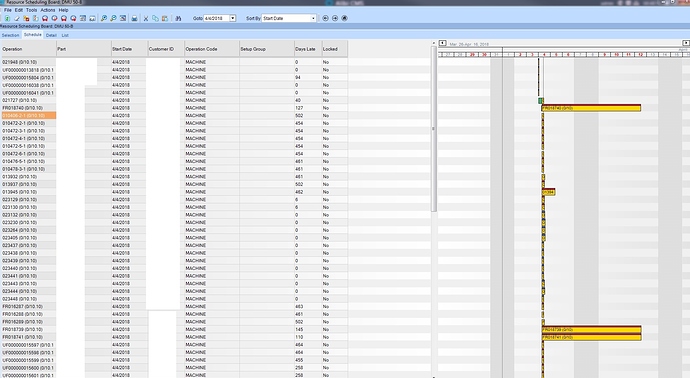This screenshot has height=378, width=690.
Task: Click the Gantt chart scroll-left arrow
Action: 443,43
